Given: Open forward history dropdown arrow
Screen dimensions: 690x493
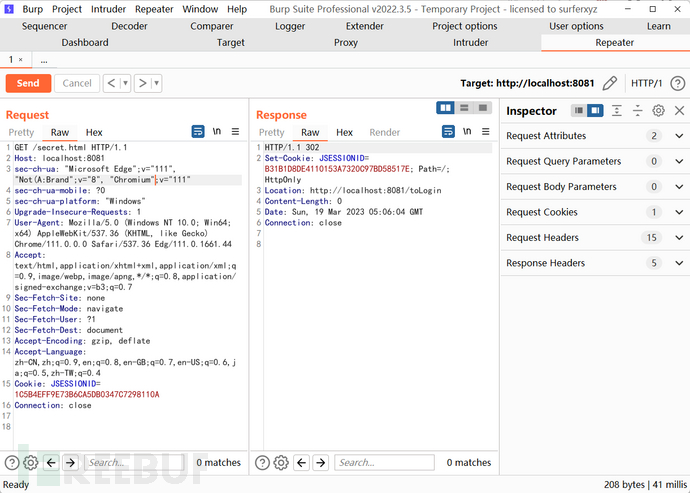Looking at the screenshot, I should [156, 83].
